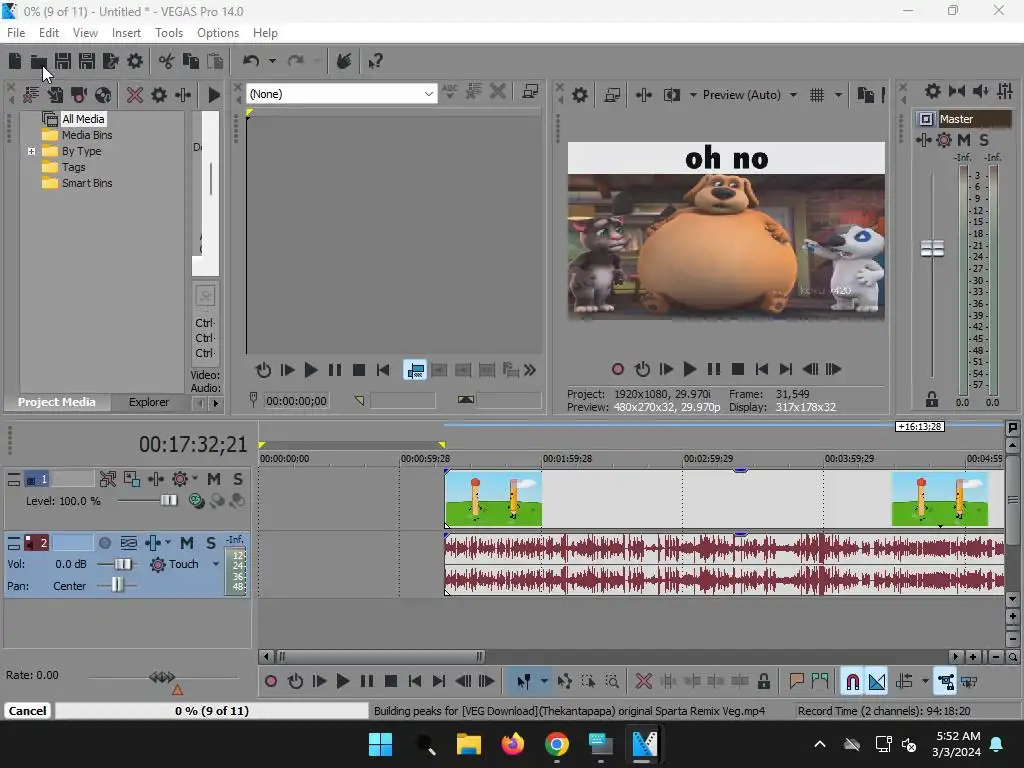Click the timeline Record button
1024x768 pixels.
pyautogui.click(x=271, y=682)
